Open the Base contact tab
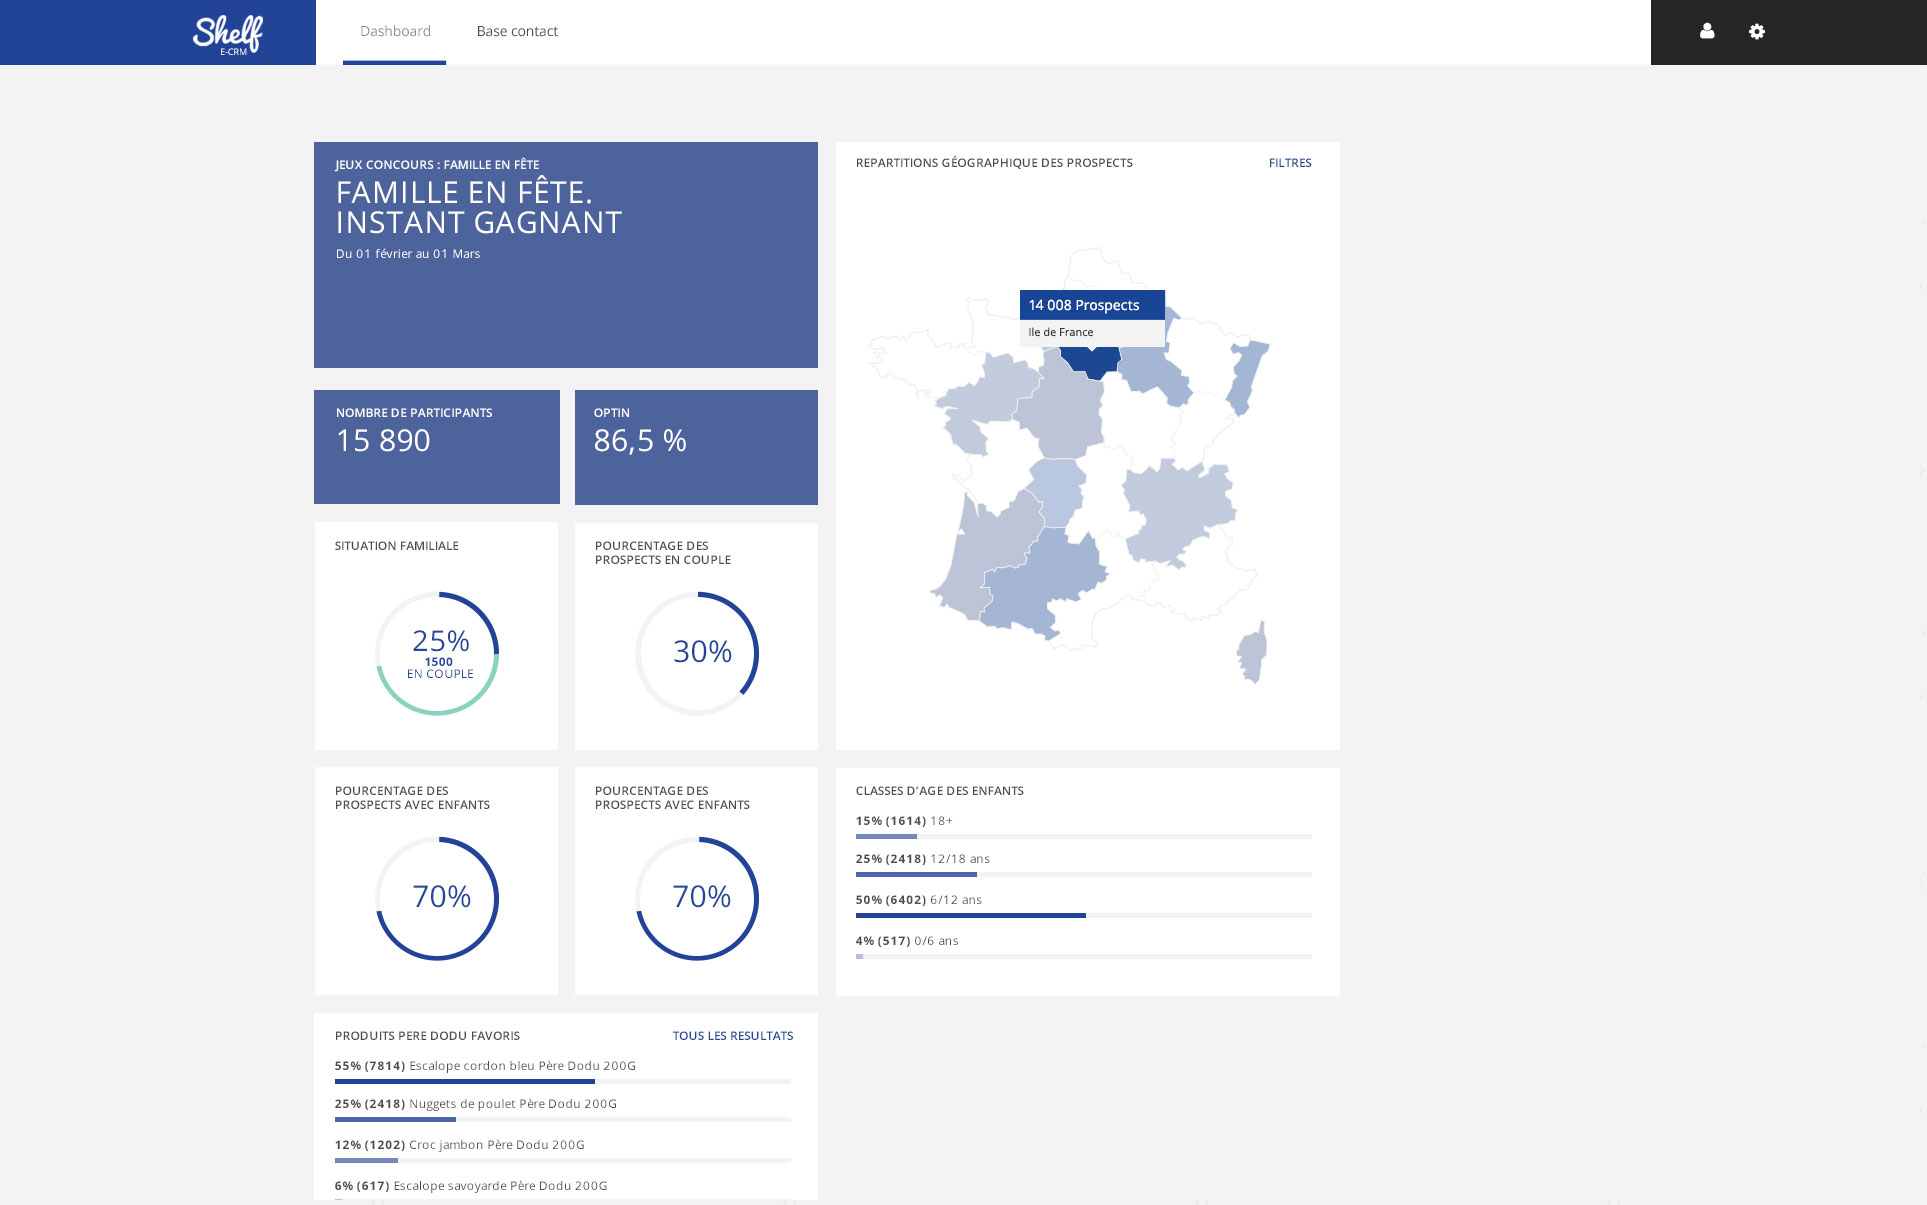The image size is (1927, 1205). pos(517,31)
